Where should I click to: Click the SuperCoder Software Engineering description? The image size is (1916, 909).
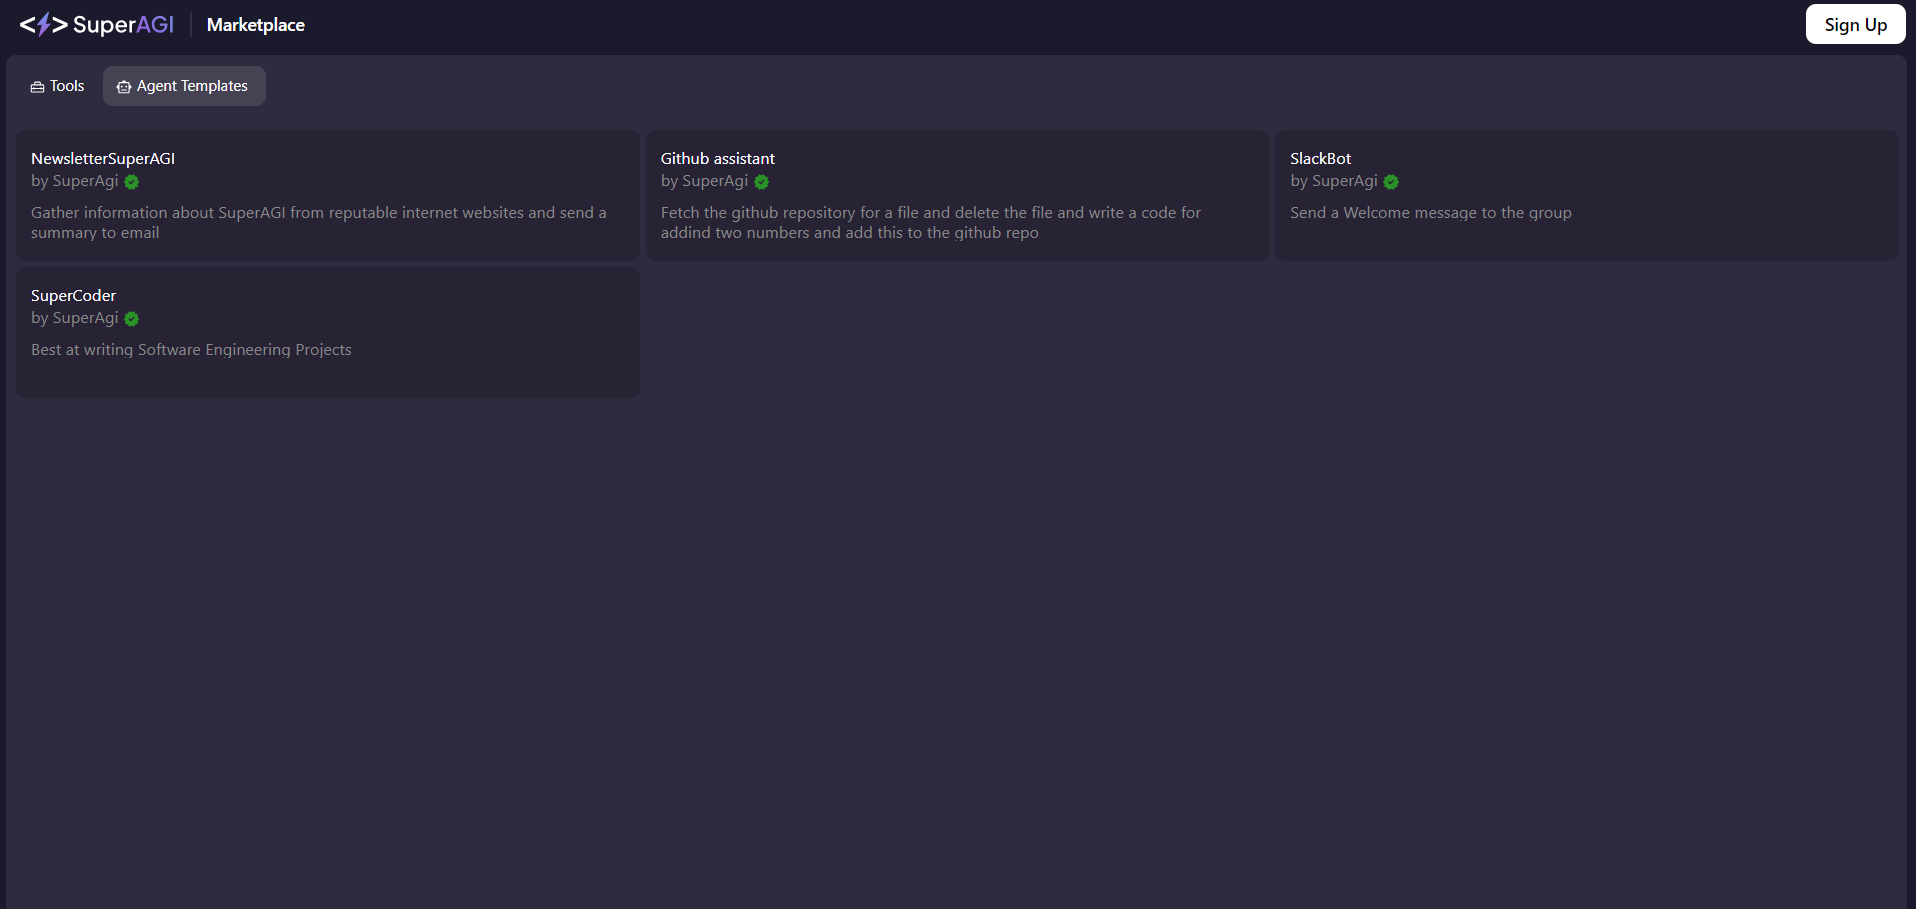click(x=191, y=349)
